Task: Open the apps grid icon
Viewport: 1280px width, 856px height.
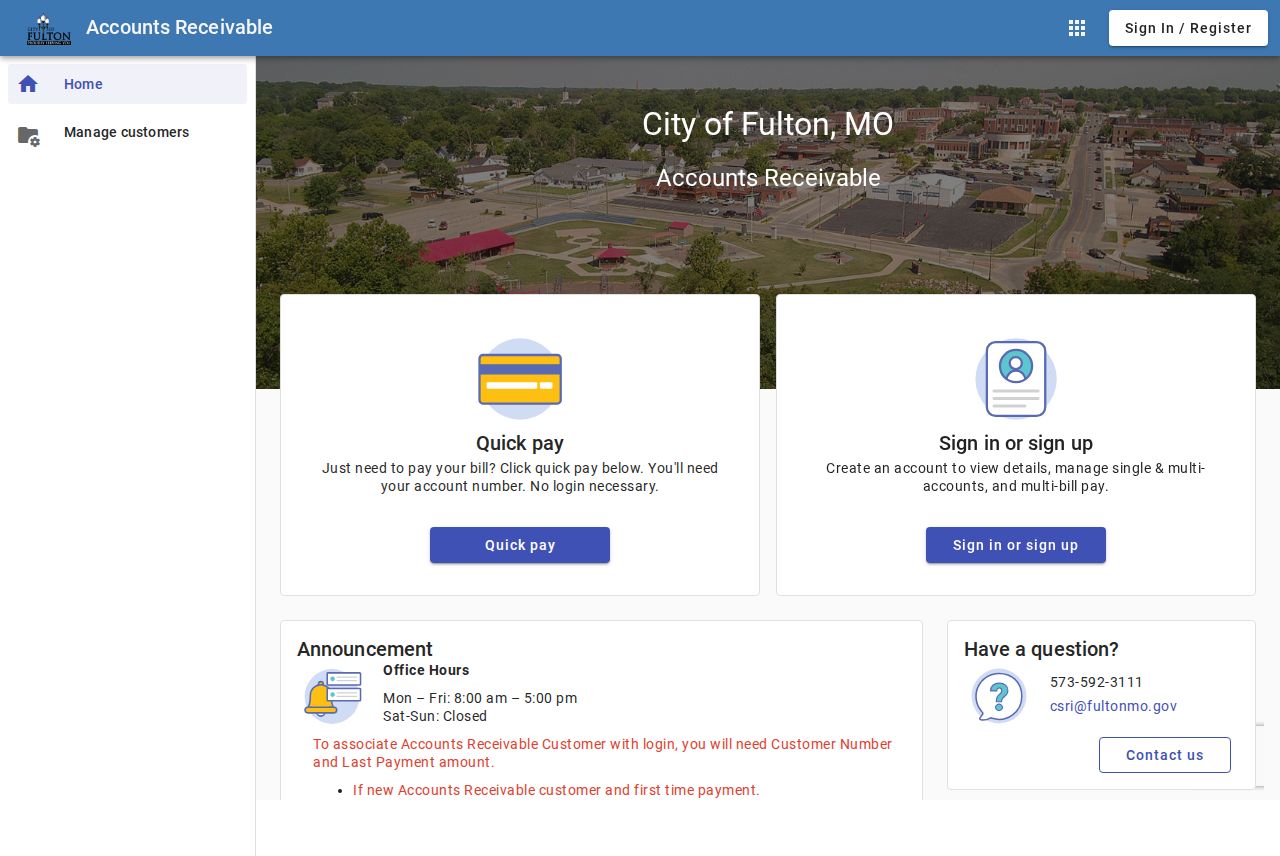Action: 1077,28
